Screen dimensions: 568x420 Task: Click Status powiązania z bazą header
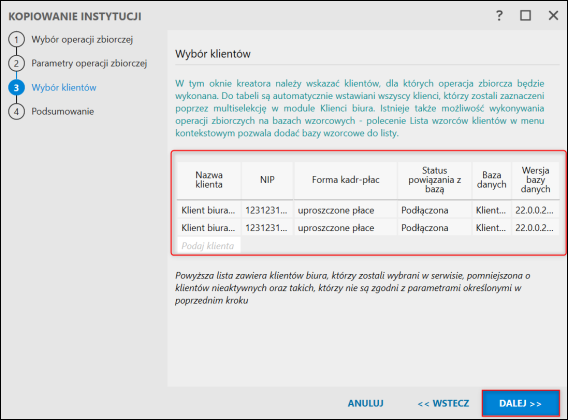coord(435,180)
